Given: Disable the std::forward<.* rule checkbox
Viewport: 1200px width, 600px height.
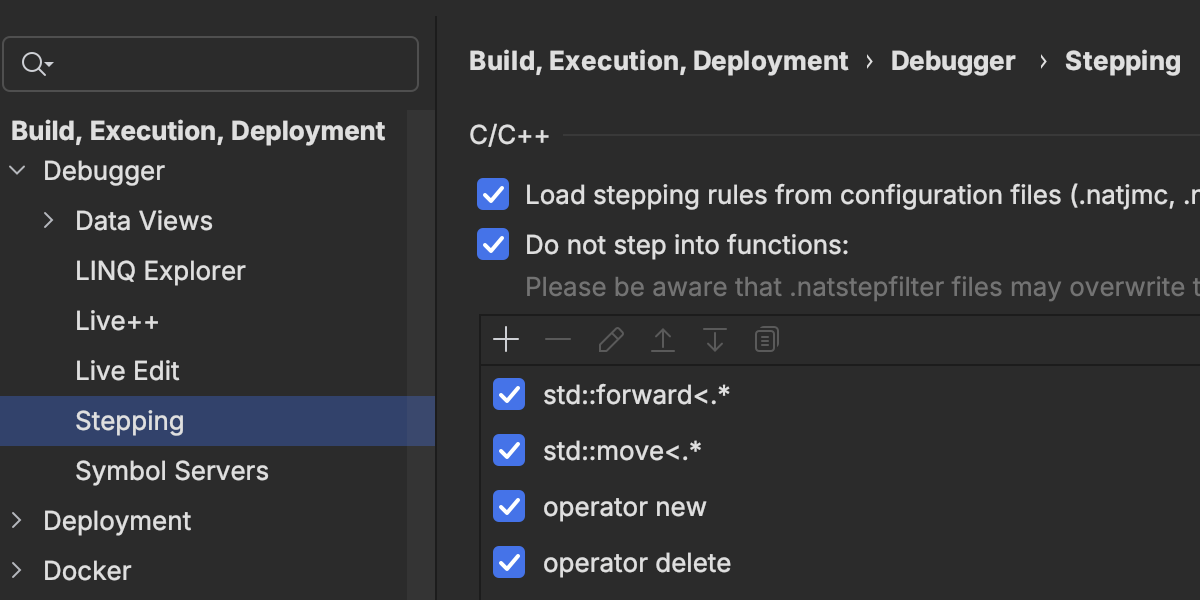Looking at the screenshot, I should pyautogui.click(x=509, y=395).
